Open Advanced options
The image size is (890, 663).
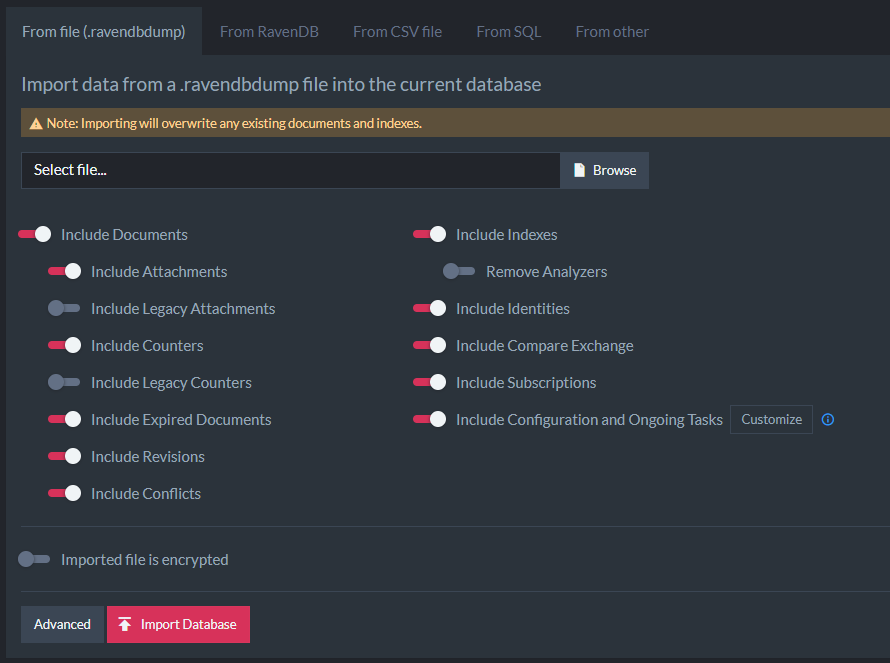click(62, 624)
